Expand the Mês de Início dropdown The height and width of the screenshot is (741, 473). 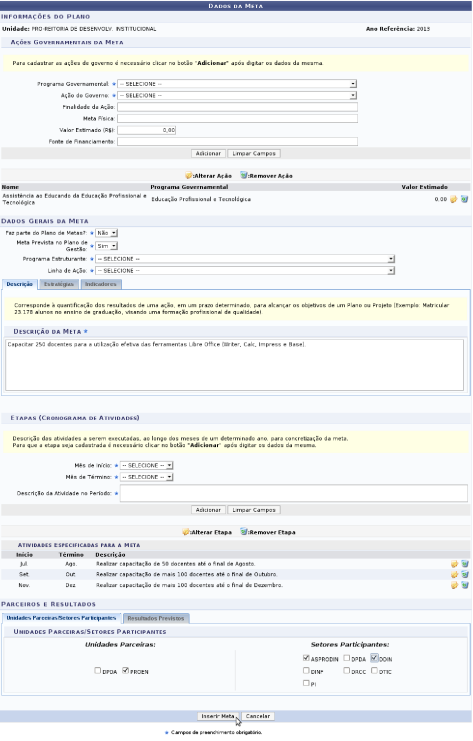tap(146, 465)
